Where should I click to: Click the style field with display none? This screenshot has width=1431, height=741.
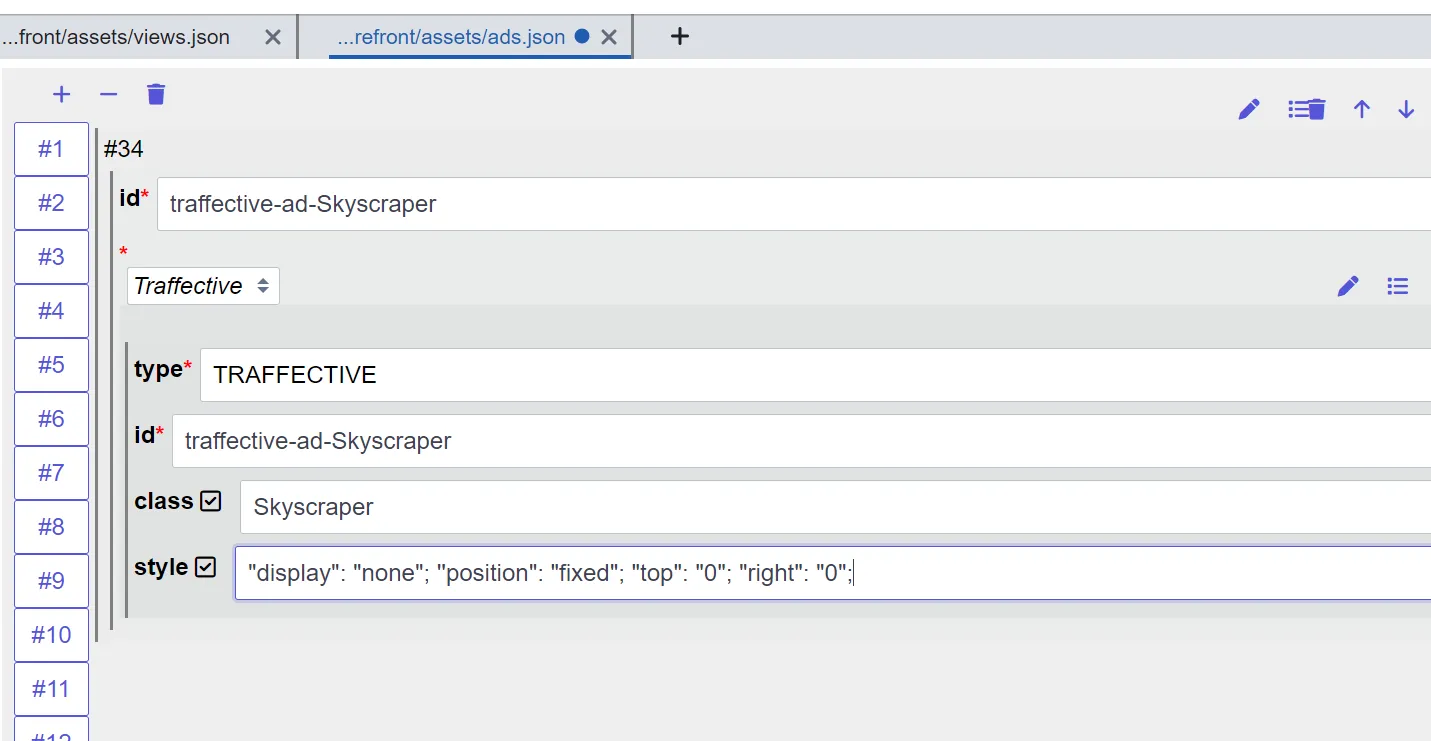click(x=833, y=573)
